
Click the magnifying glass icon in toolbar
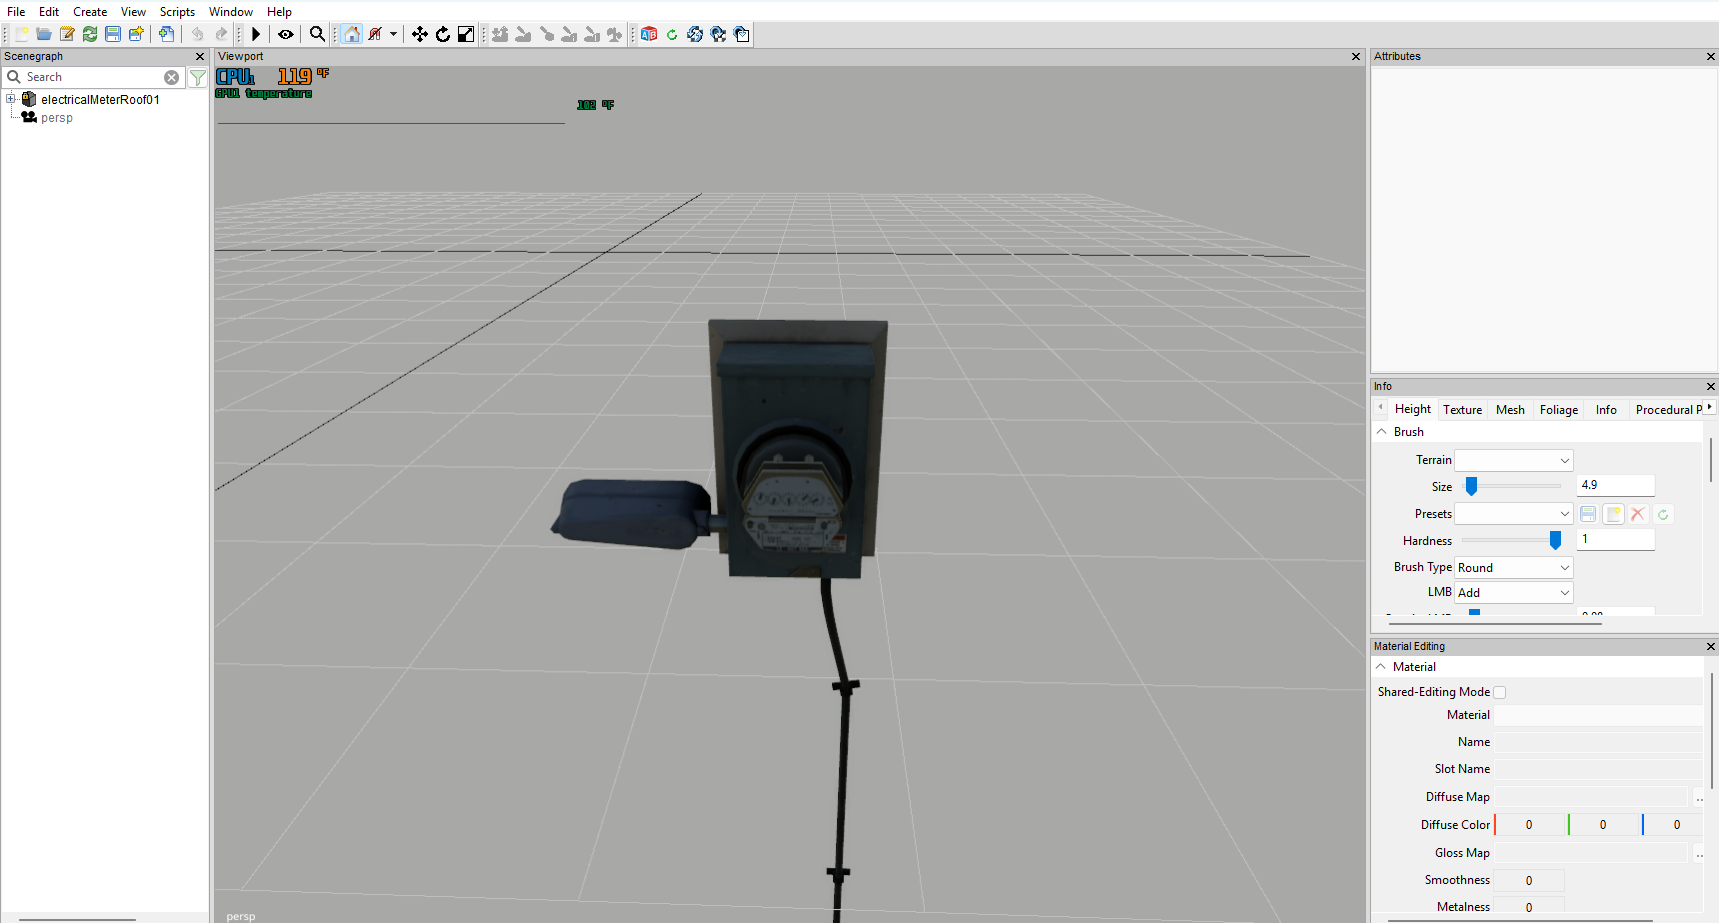coord(317,34)
